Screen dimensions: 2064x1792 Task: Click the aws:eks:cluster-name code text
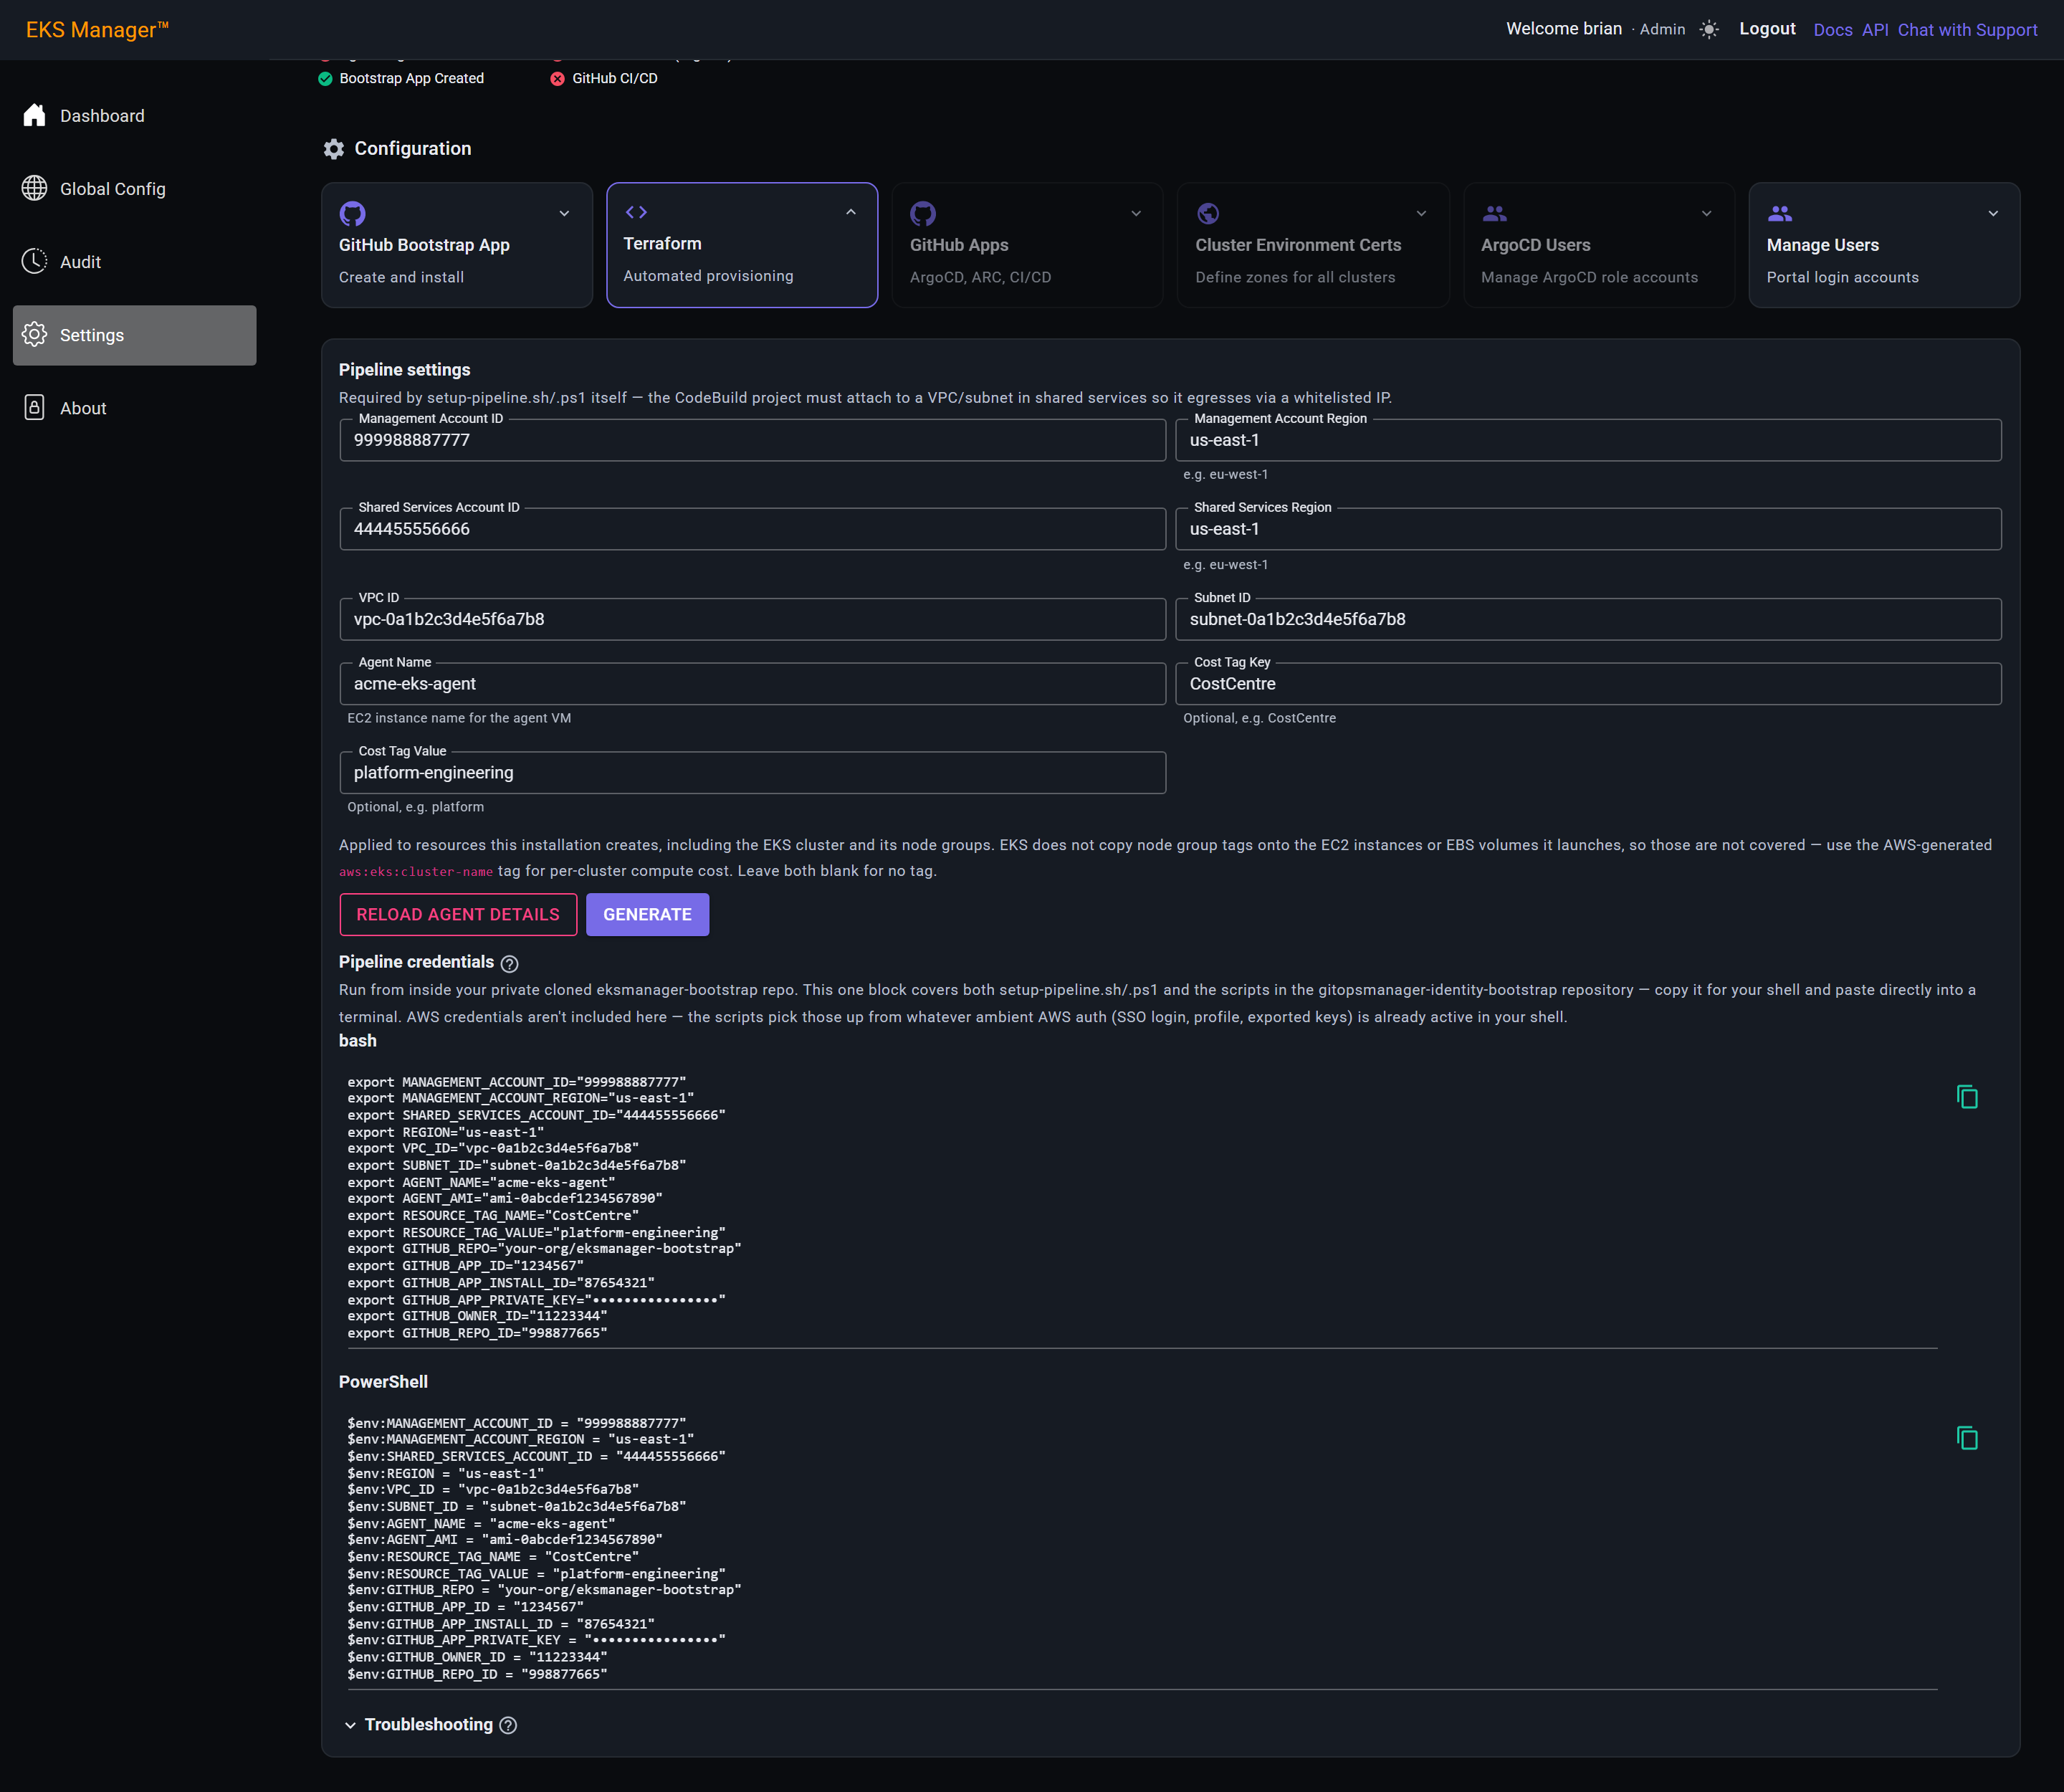(x=416, y=872)
